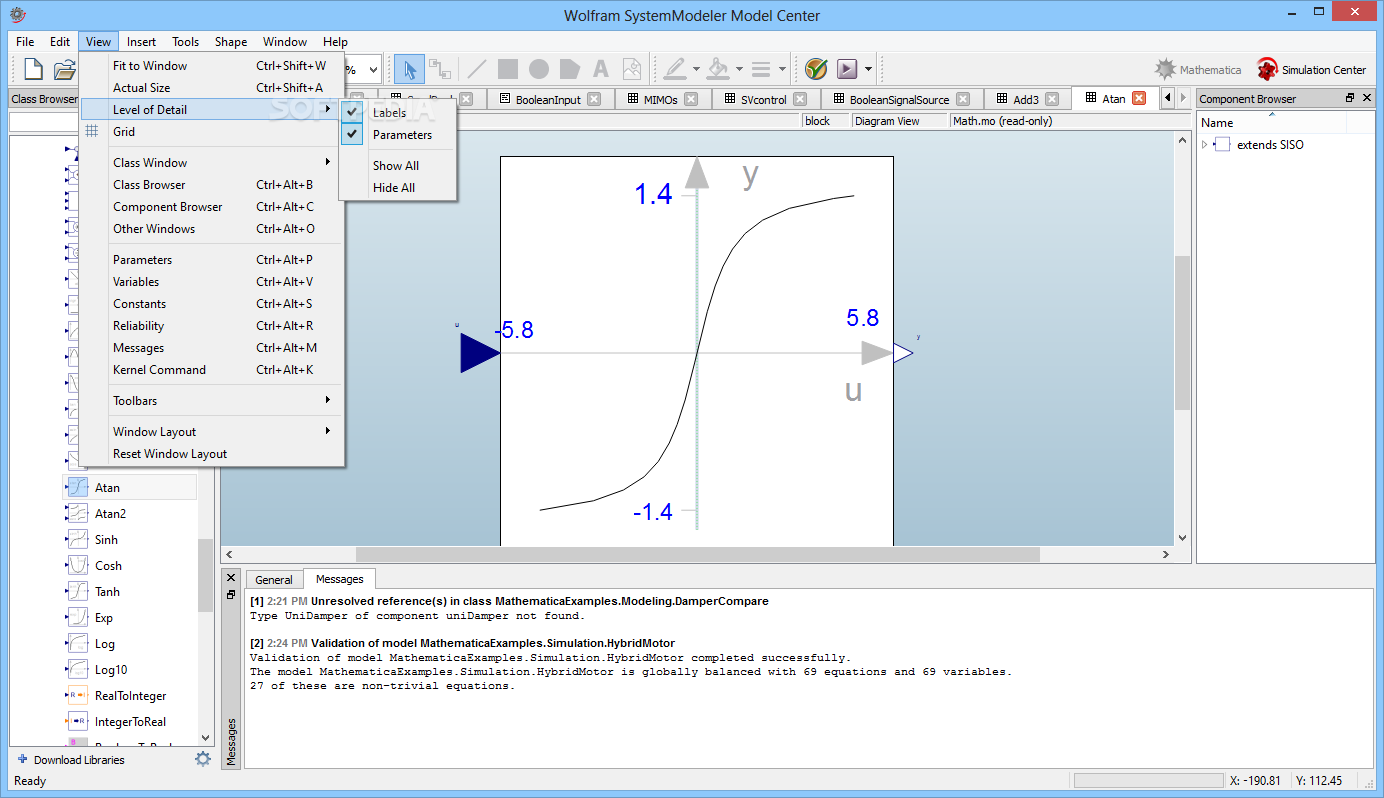Select the Kernel Command menu entry
This screenshot has height=798, width=1384.
pyautogui.click(x=212, y=370)
